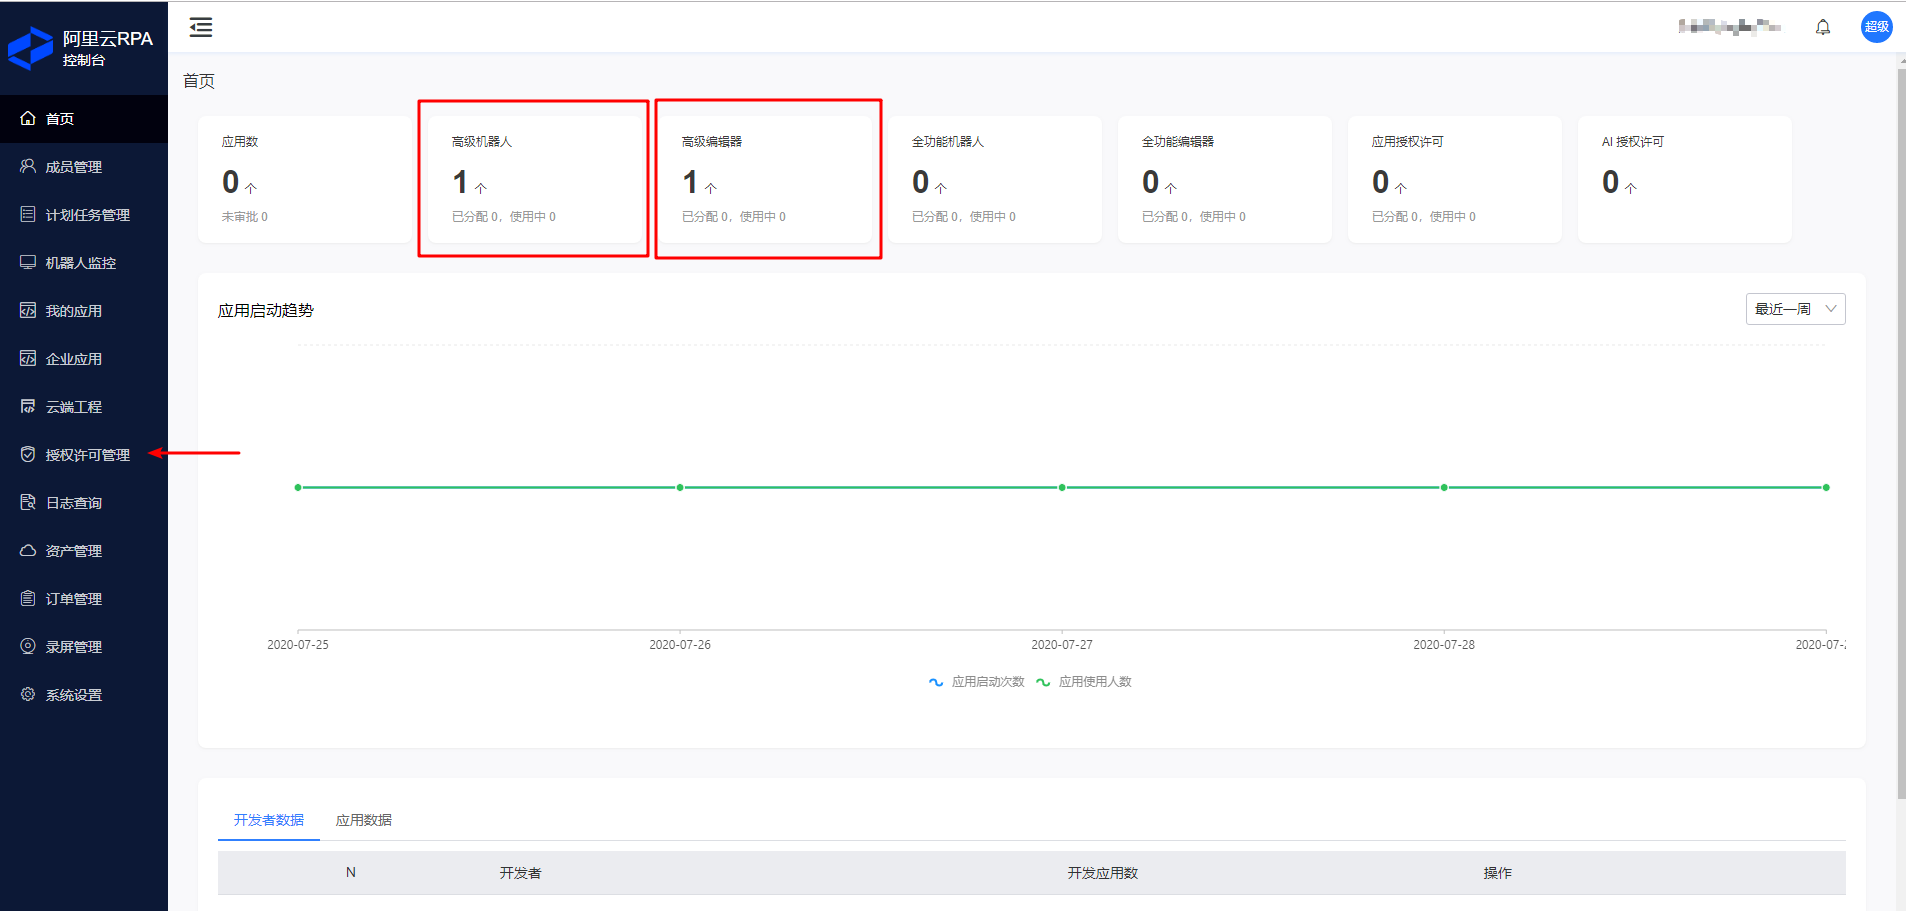This screenshot has height=911, width=1906.
Task: Click the blurred account name in header
Action: pyautogui.click(x=1729, y=27)
